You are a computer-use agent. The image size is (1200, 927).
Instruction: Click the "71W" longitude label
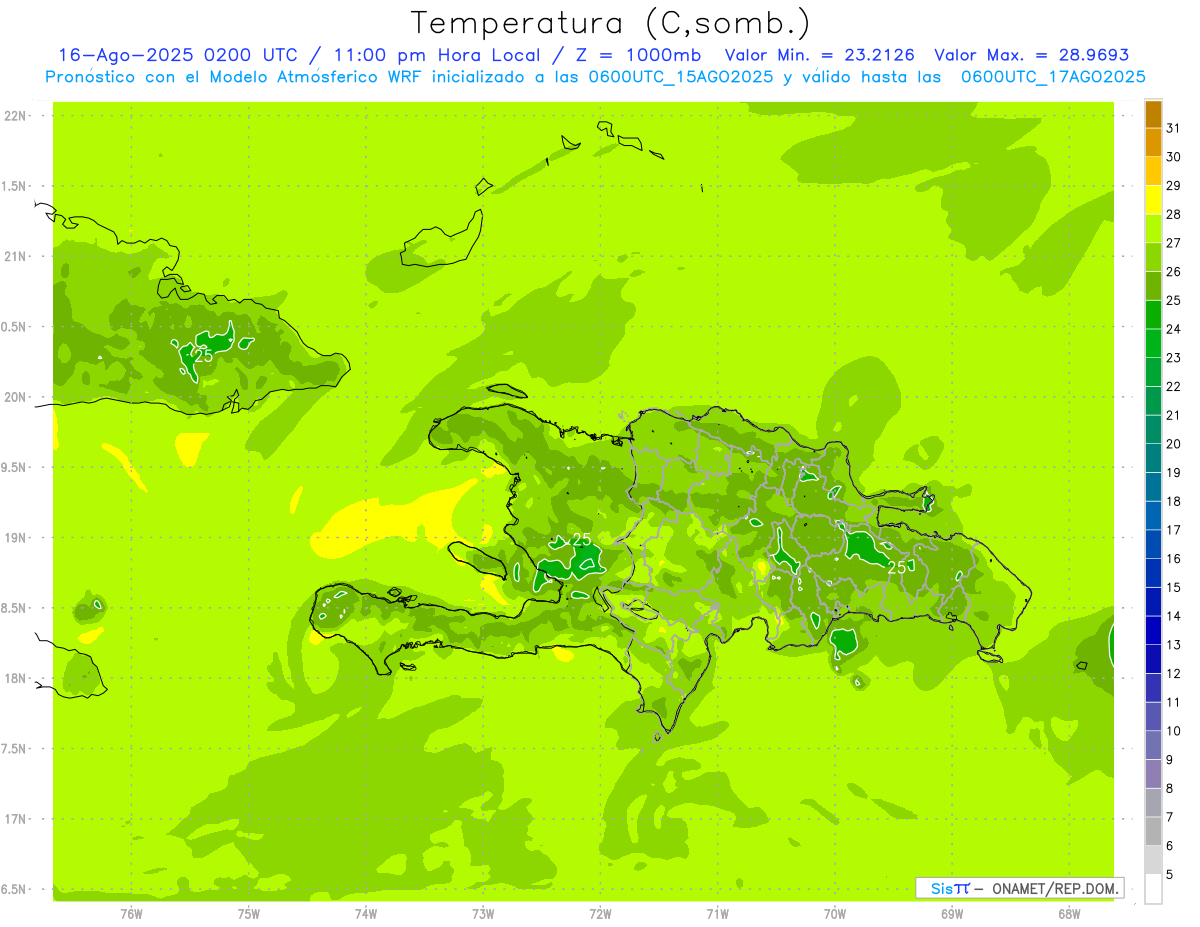717,914
